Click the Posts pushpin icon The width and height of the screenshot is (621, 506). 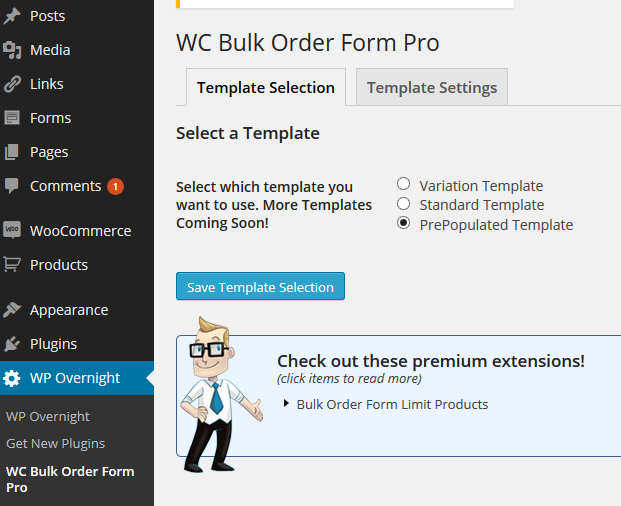tap(11, 16)
